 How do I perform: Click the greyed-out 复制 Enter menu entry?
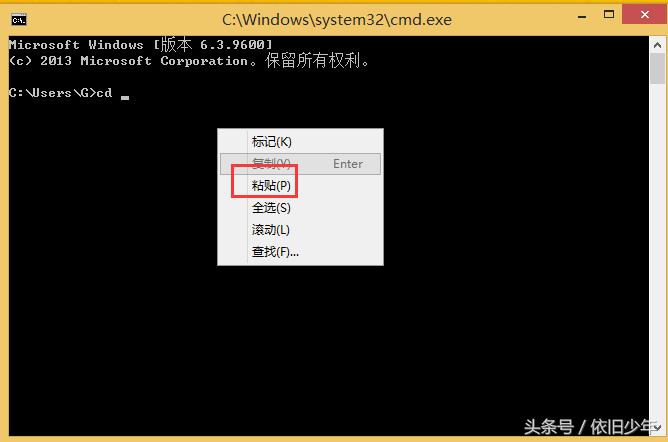click(300, 164)
